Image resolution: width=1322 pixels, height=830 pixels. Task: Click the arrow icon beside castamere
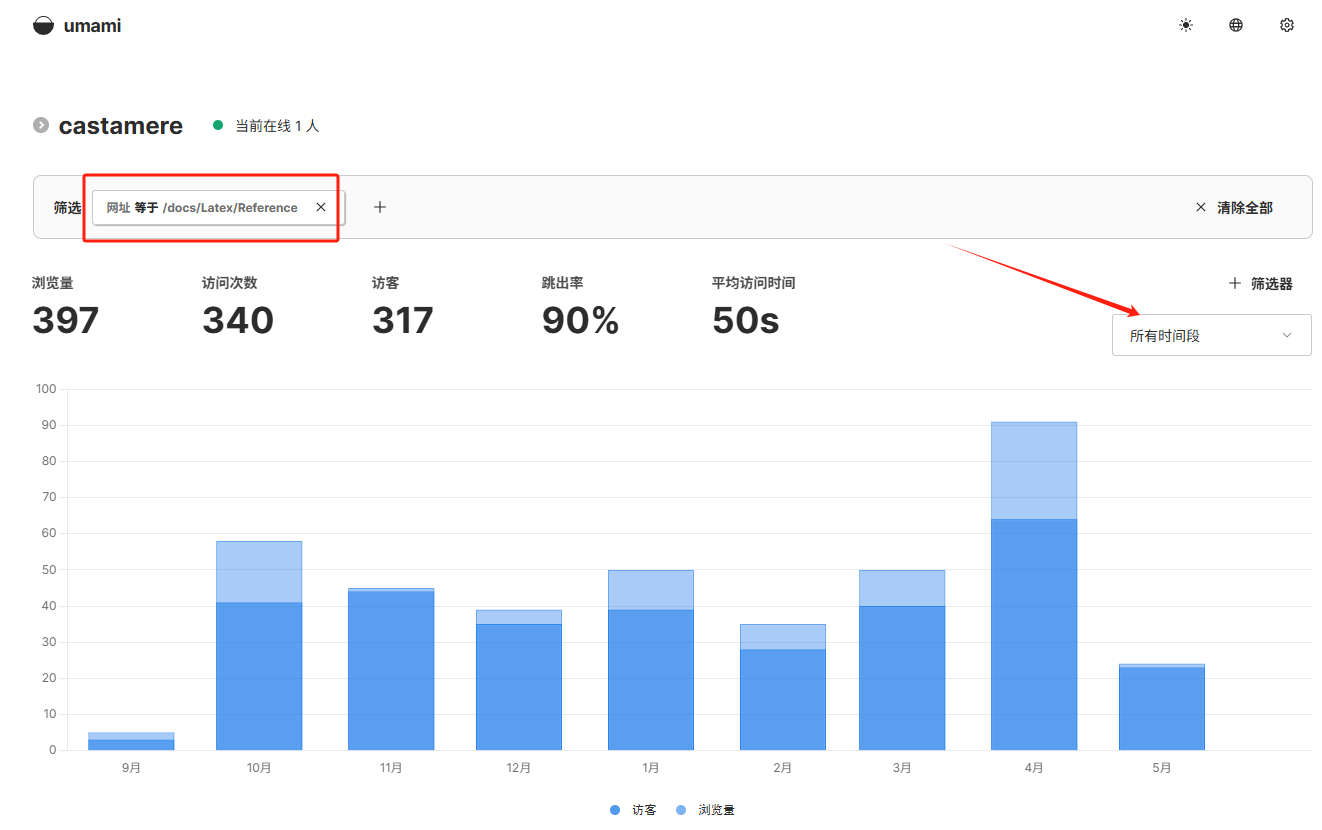pos(41,125)
